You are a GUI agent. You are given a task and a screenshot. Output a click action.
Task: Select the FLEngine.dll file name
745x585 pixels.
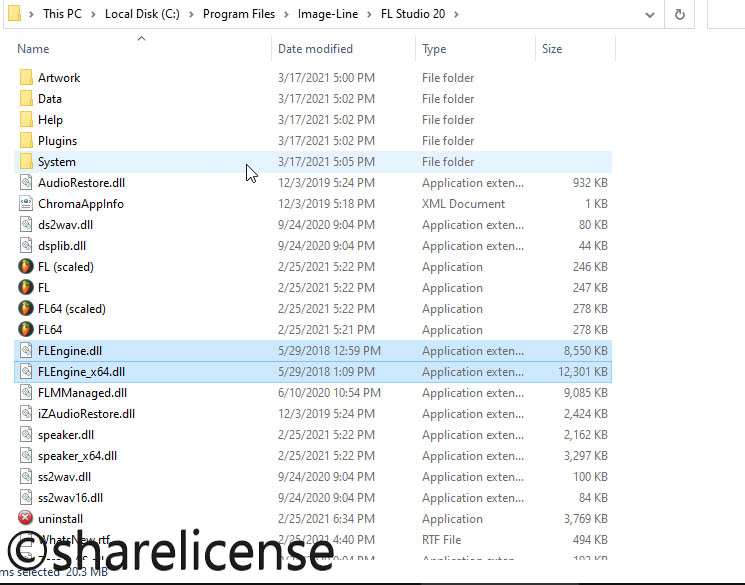70,351
